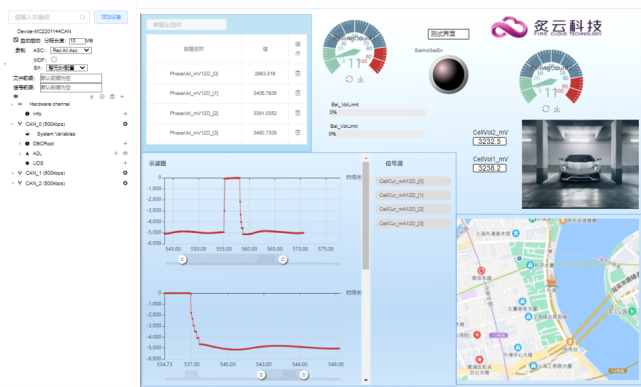The width and height of the screenshot is (641, 387).
Task: Click download icon under the left RollingCounter gauge
Action: (360, 79)
